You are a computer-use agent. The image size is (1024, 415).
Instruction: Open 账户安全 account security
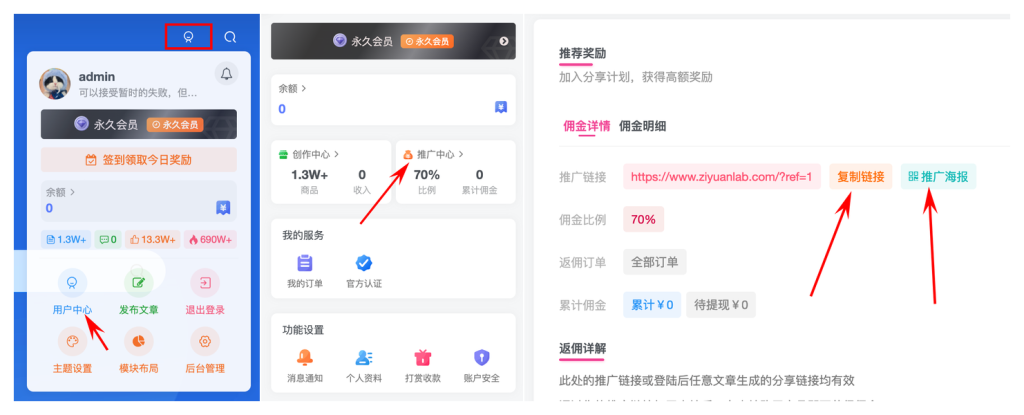point(481,366)
